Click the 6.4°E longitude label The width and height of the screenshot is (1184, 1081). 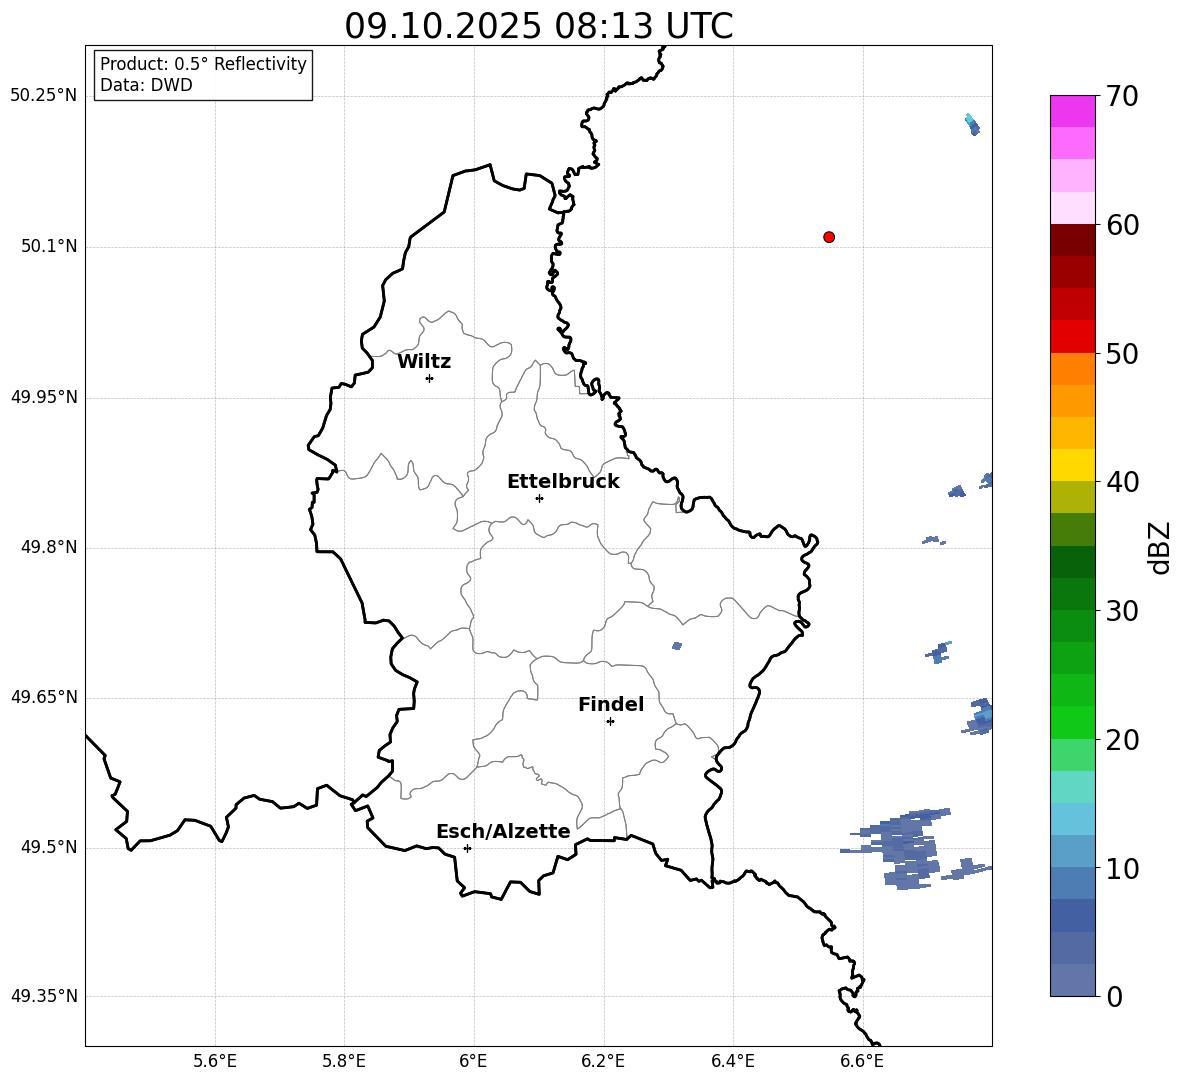click(732, 1061)
